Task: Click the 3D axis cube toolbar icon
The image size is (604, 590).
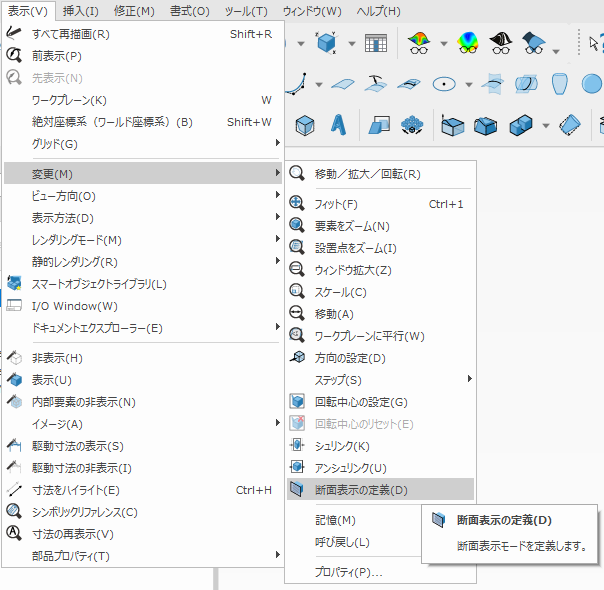Action: click(326, 42)
